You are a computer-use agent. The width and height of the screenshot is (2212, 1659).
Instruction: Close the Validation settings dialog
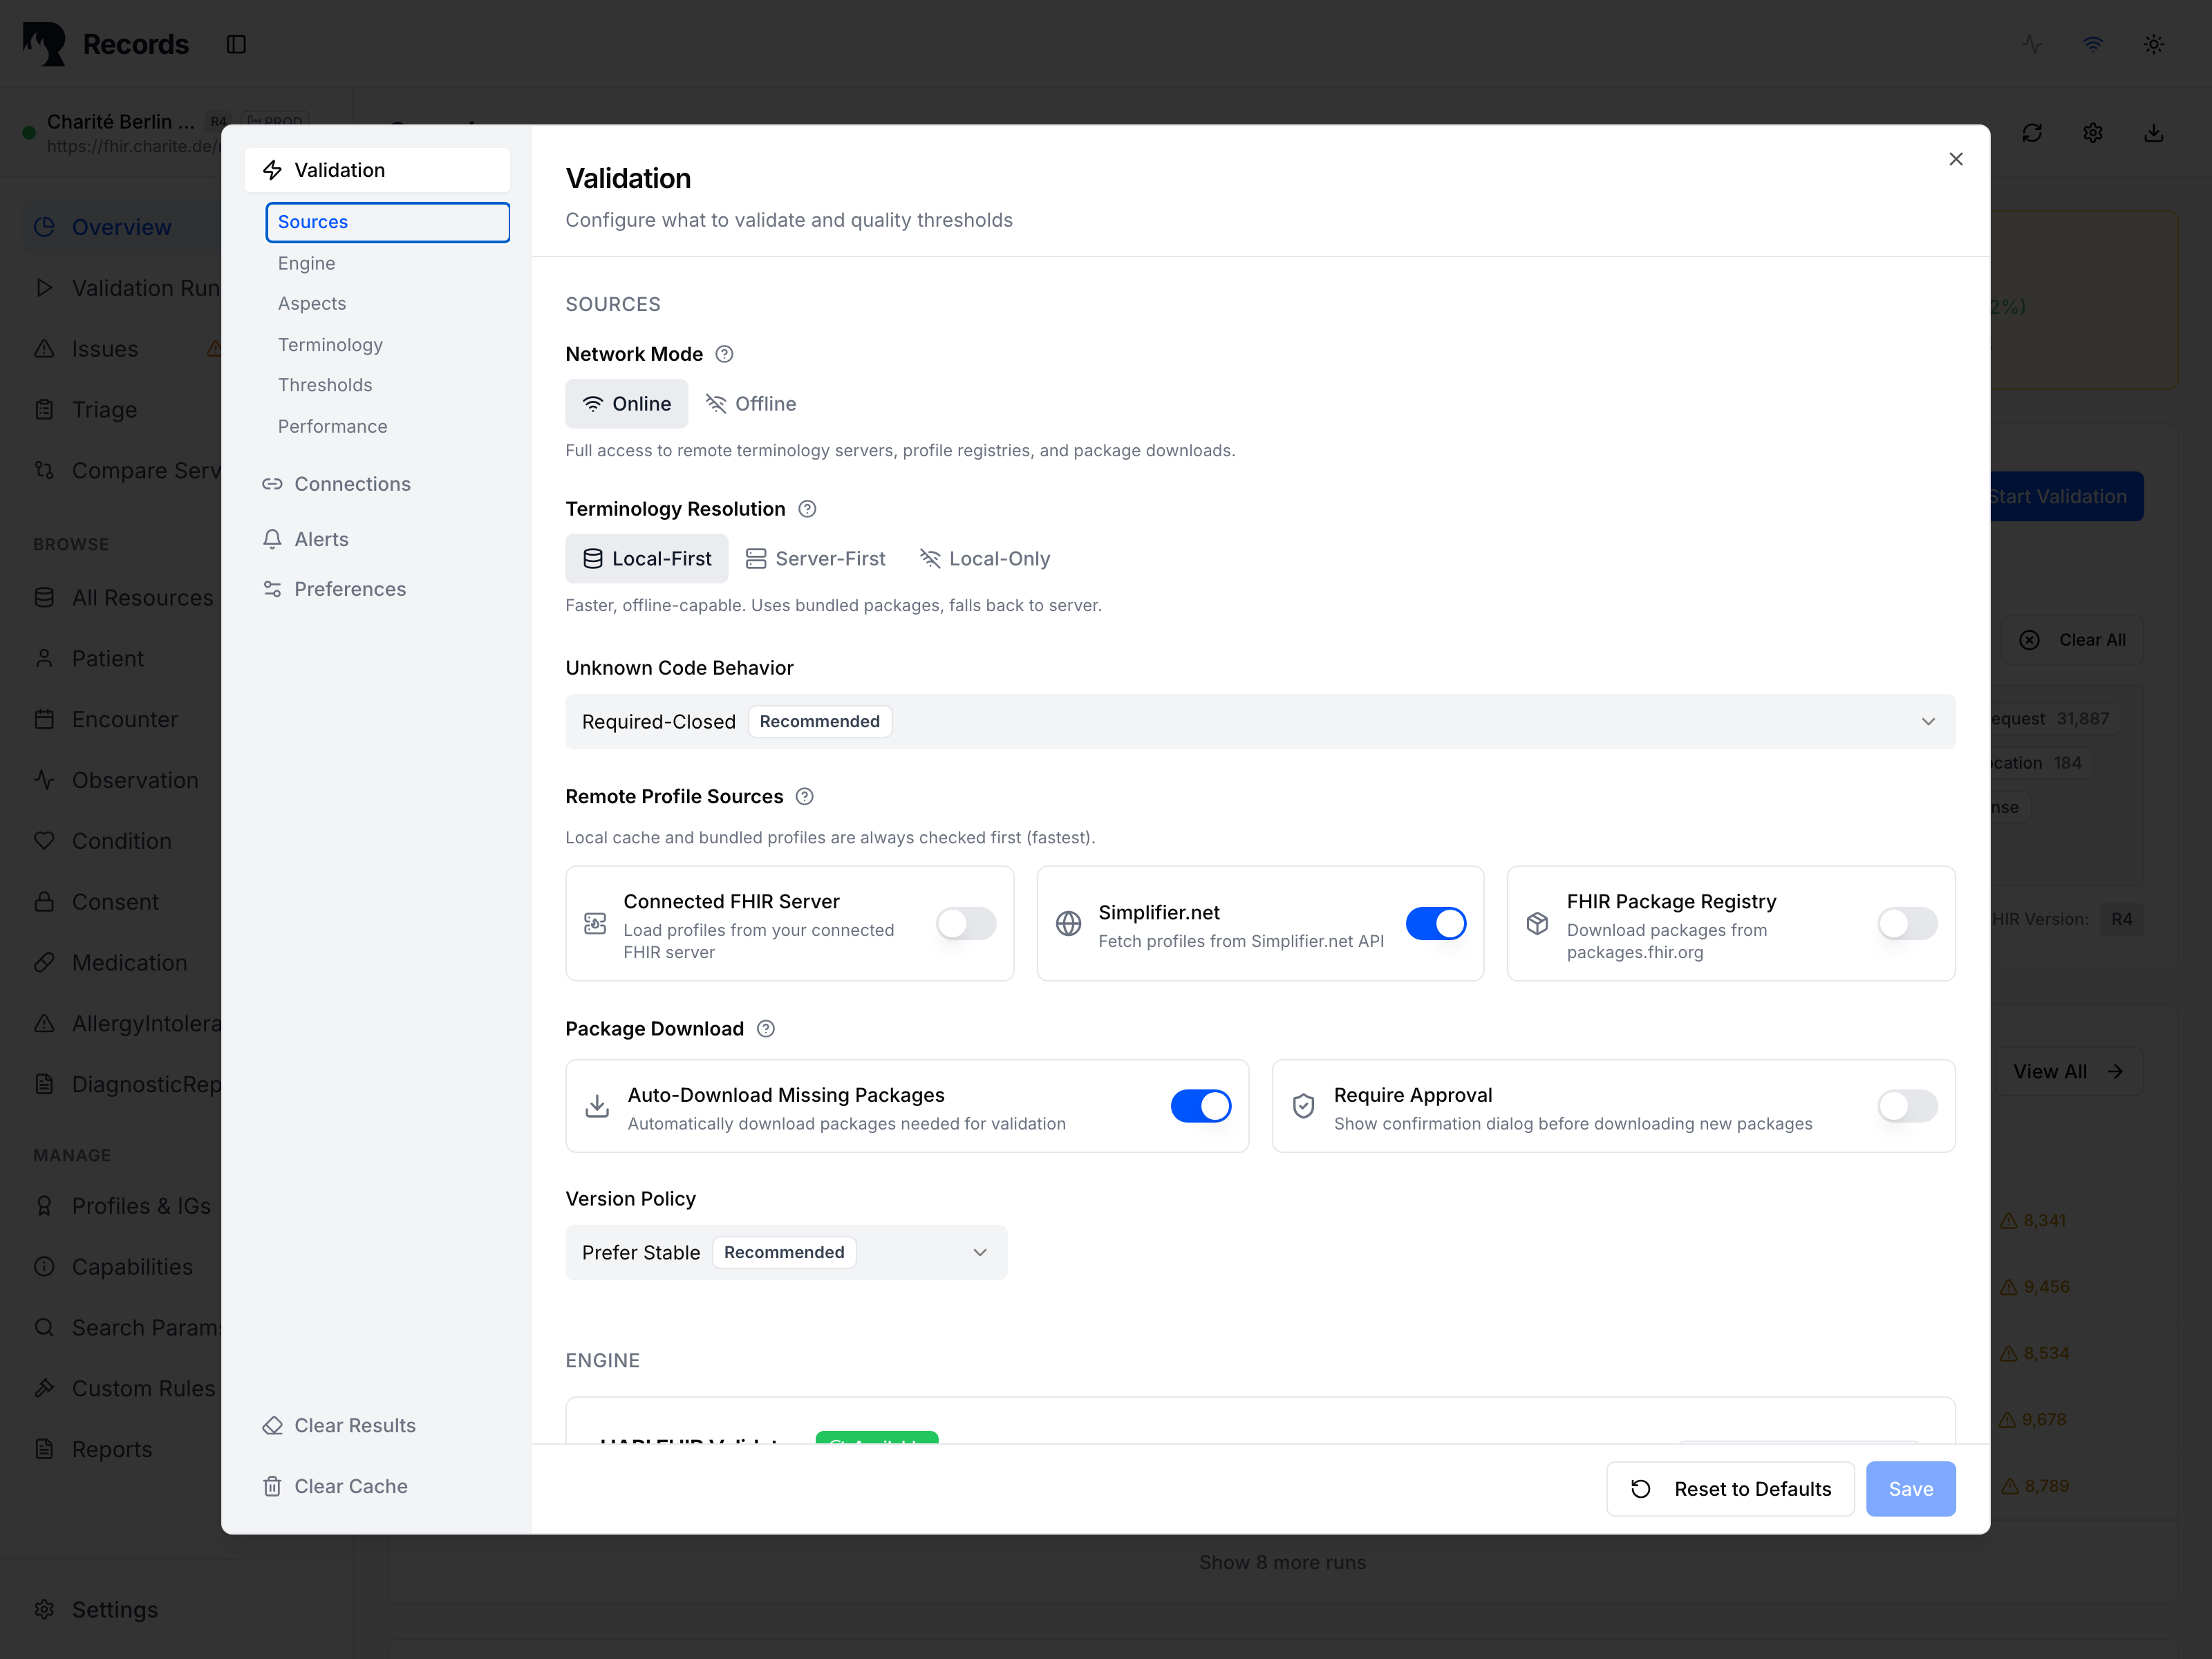point(1955,159)
